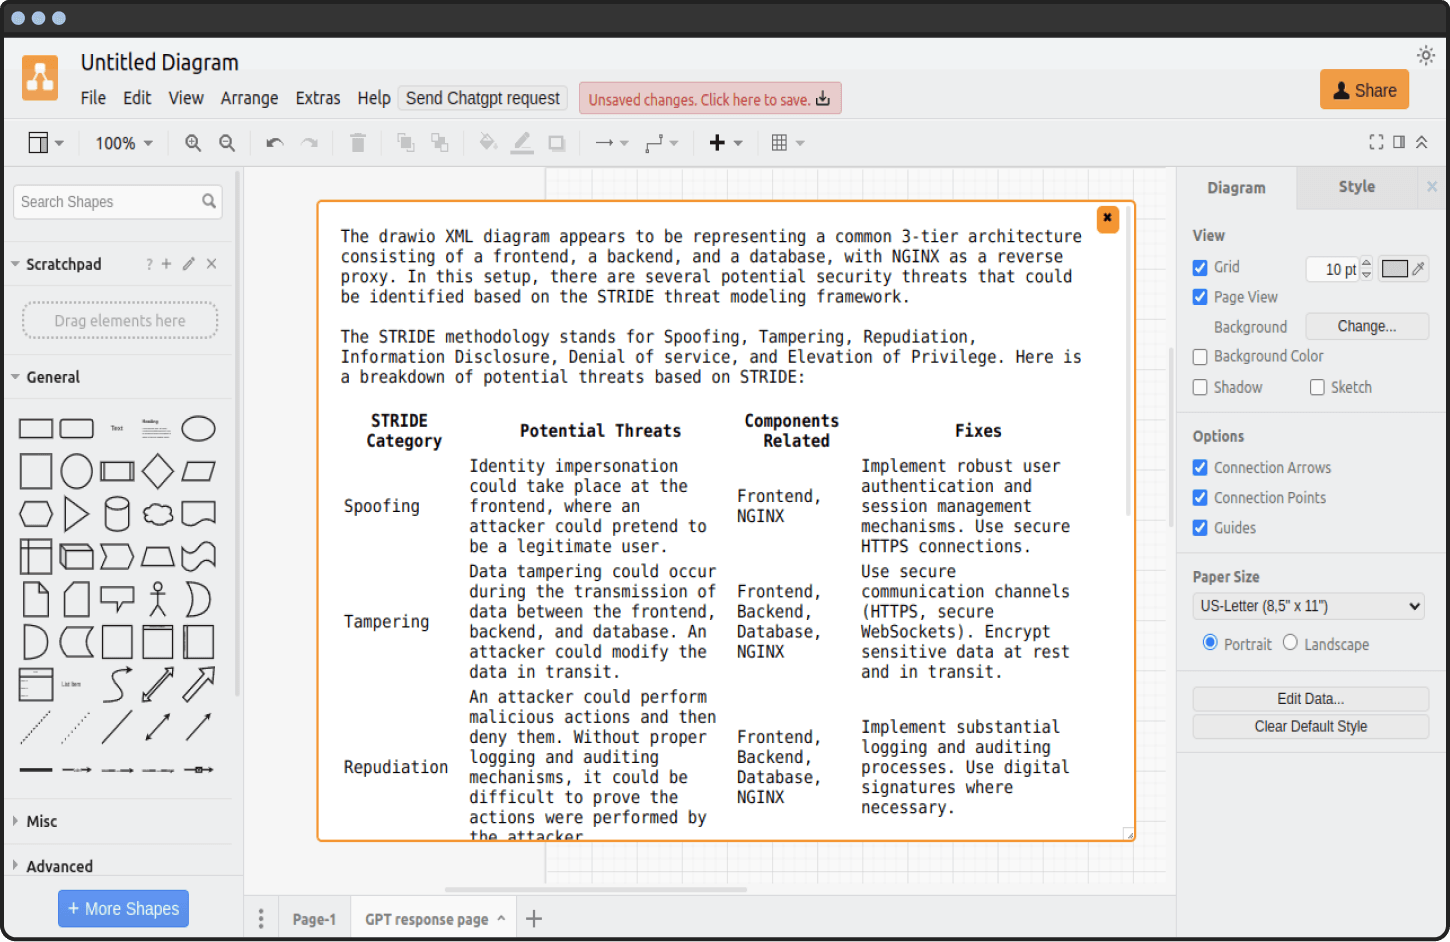Image resolution: width=1450 pixels, height=942 pixels.
Task: Select the diamond shape in General
Action: pyautogui.click(x=157, y=471)
